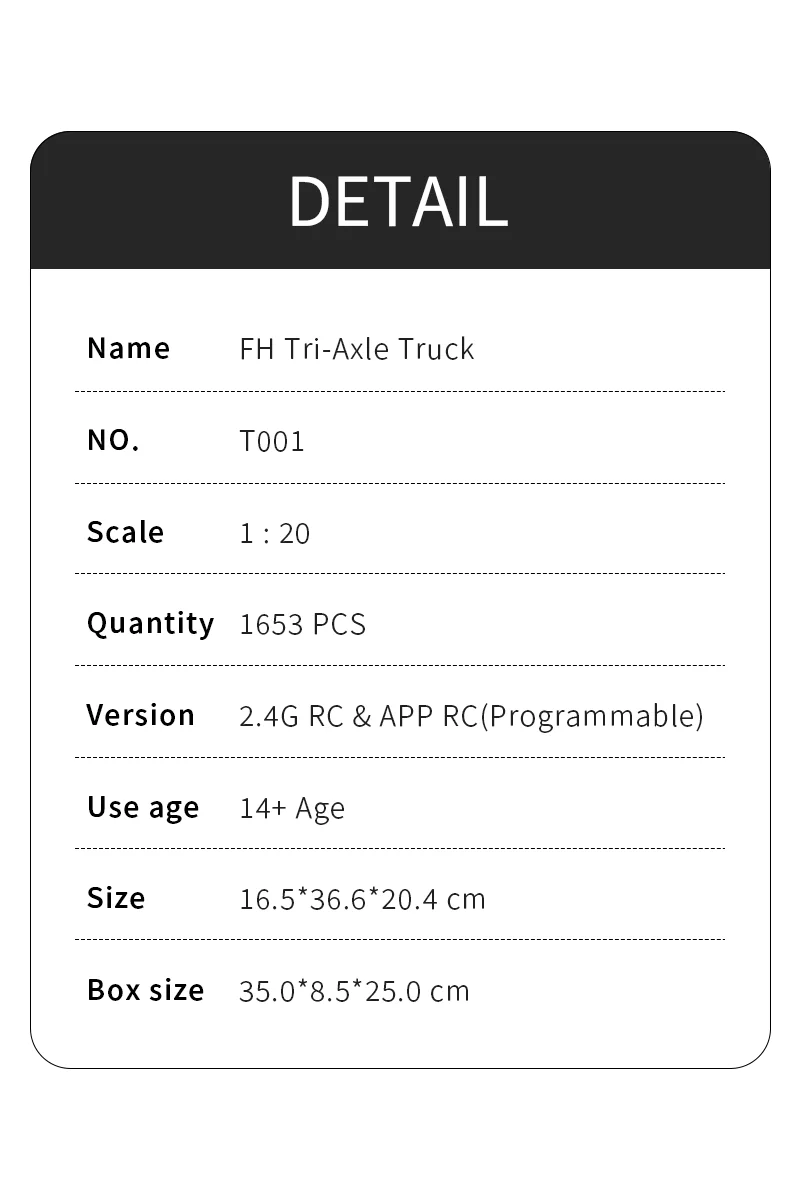Select the NO. label

click(113, 440)
